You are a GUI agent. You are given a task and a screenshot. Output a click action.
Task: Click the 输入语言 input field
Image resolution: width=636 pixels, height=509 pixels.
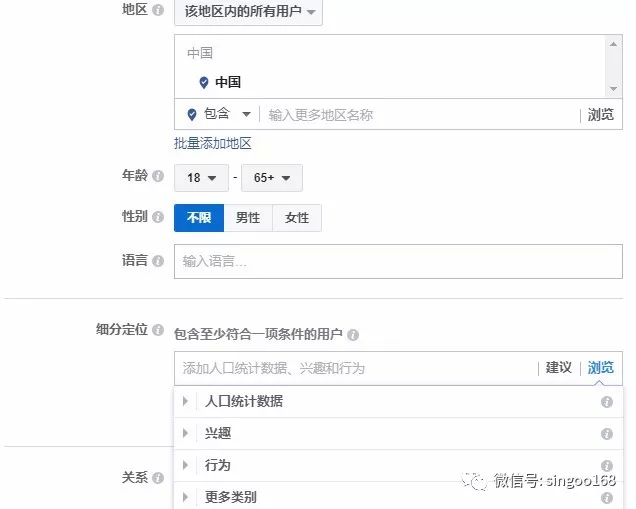coord(398,261)
